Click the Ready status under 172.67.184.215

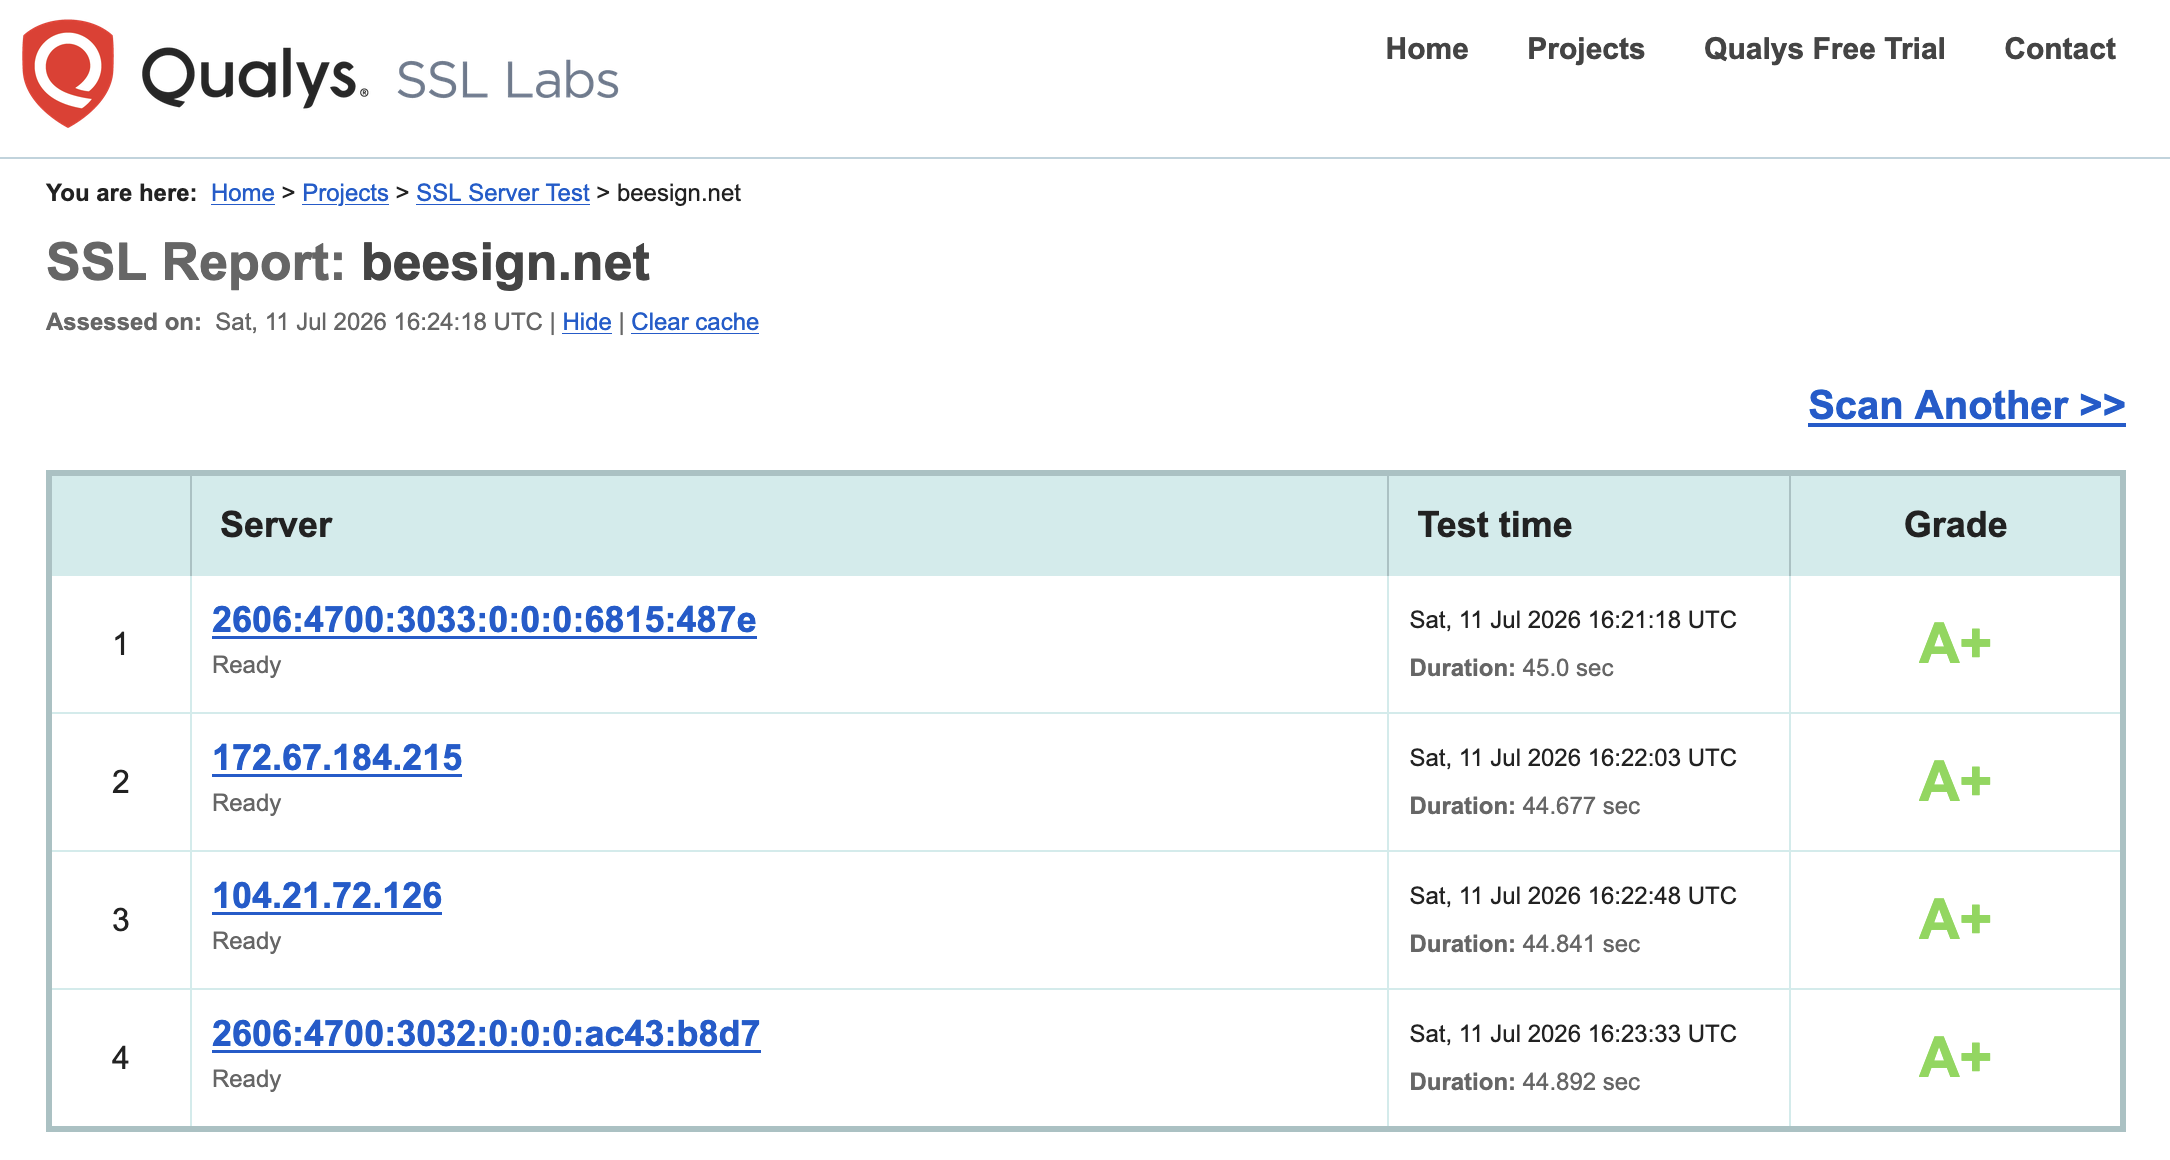(246, 803)
